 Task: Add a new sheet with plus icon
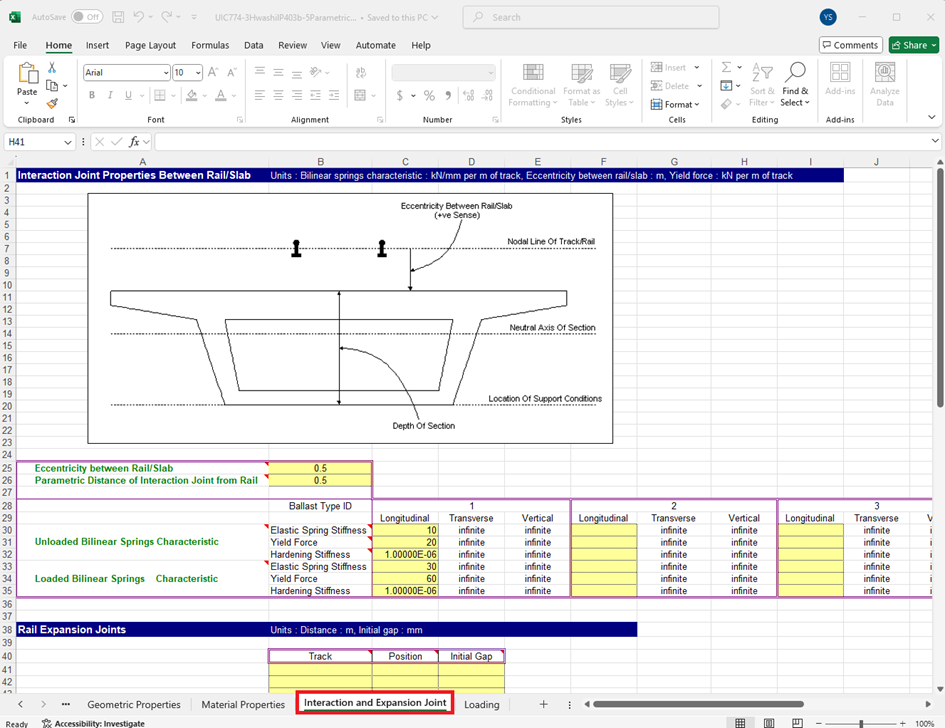543,704
